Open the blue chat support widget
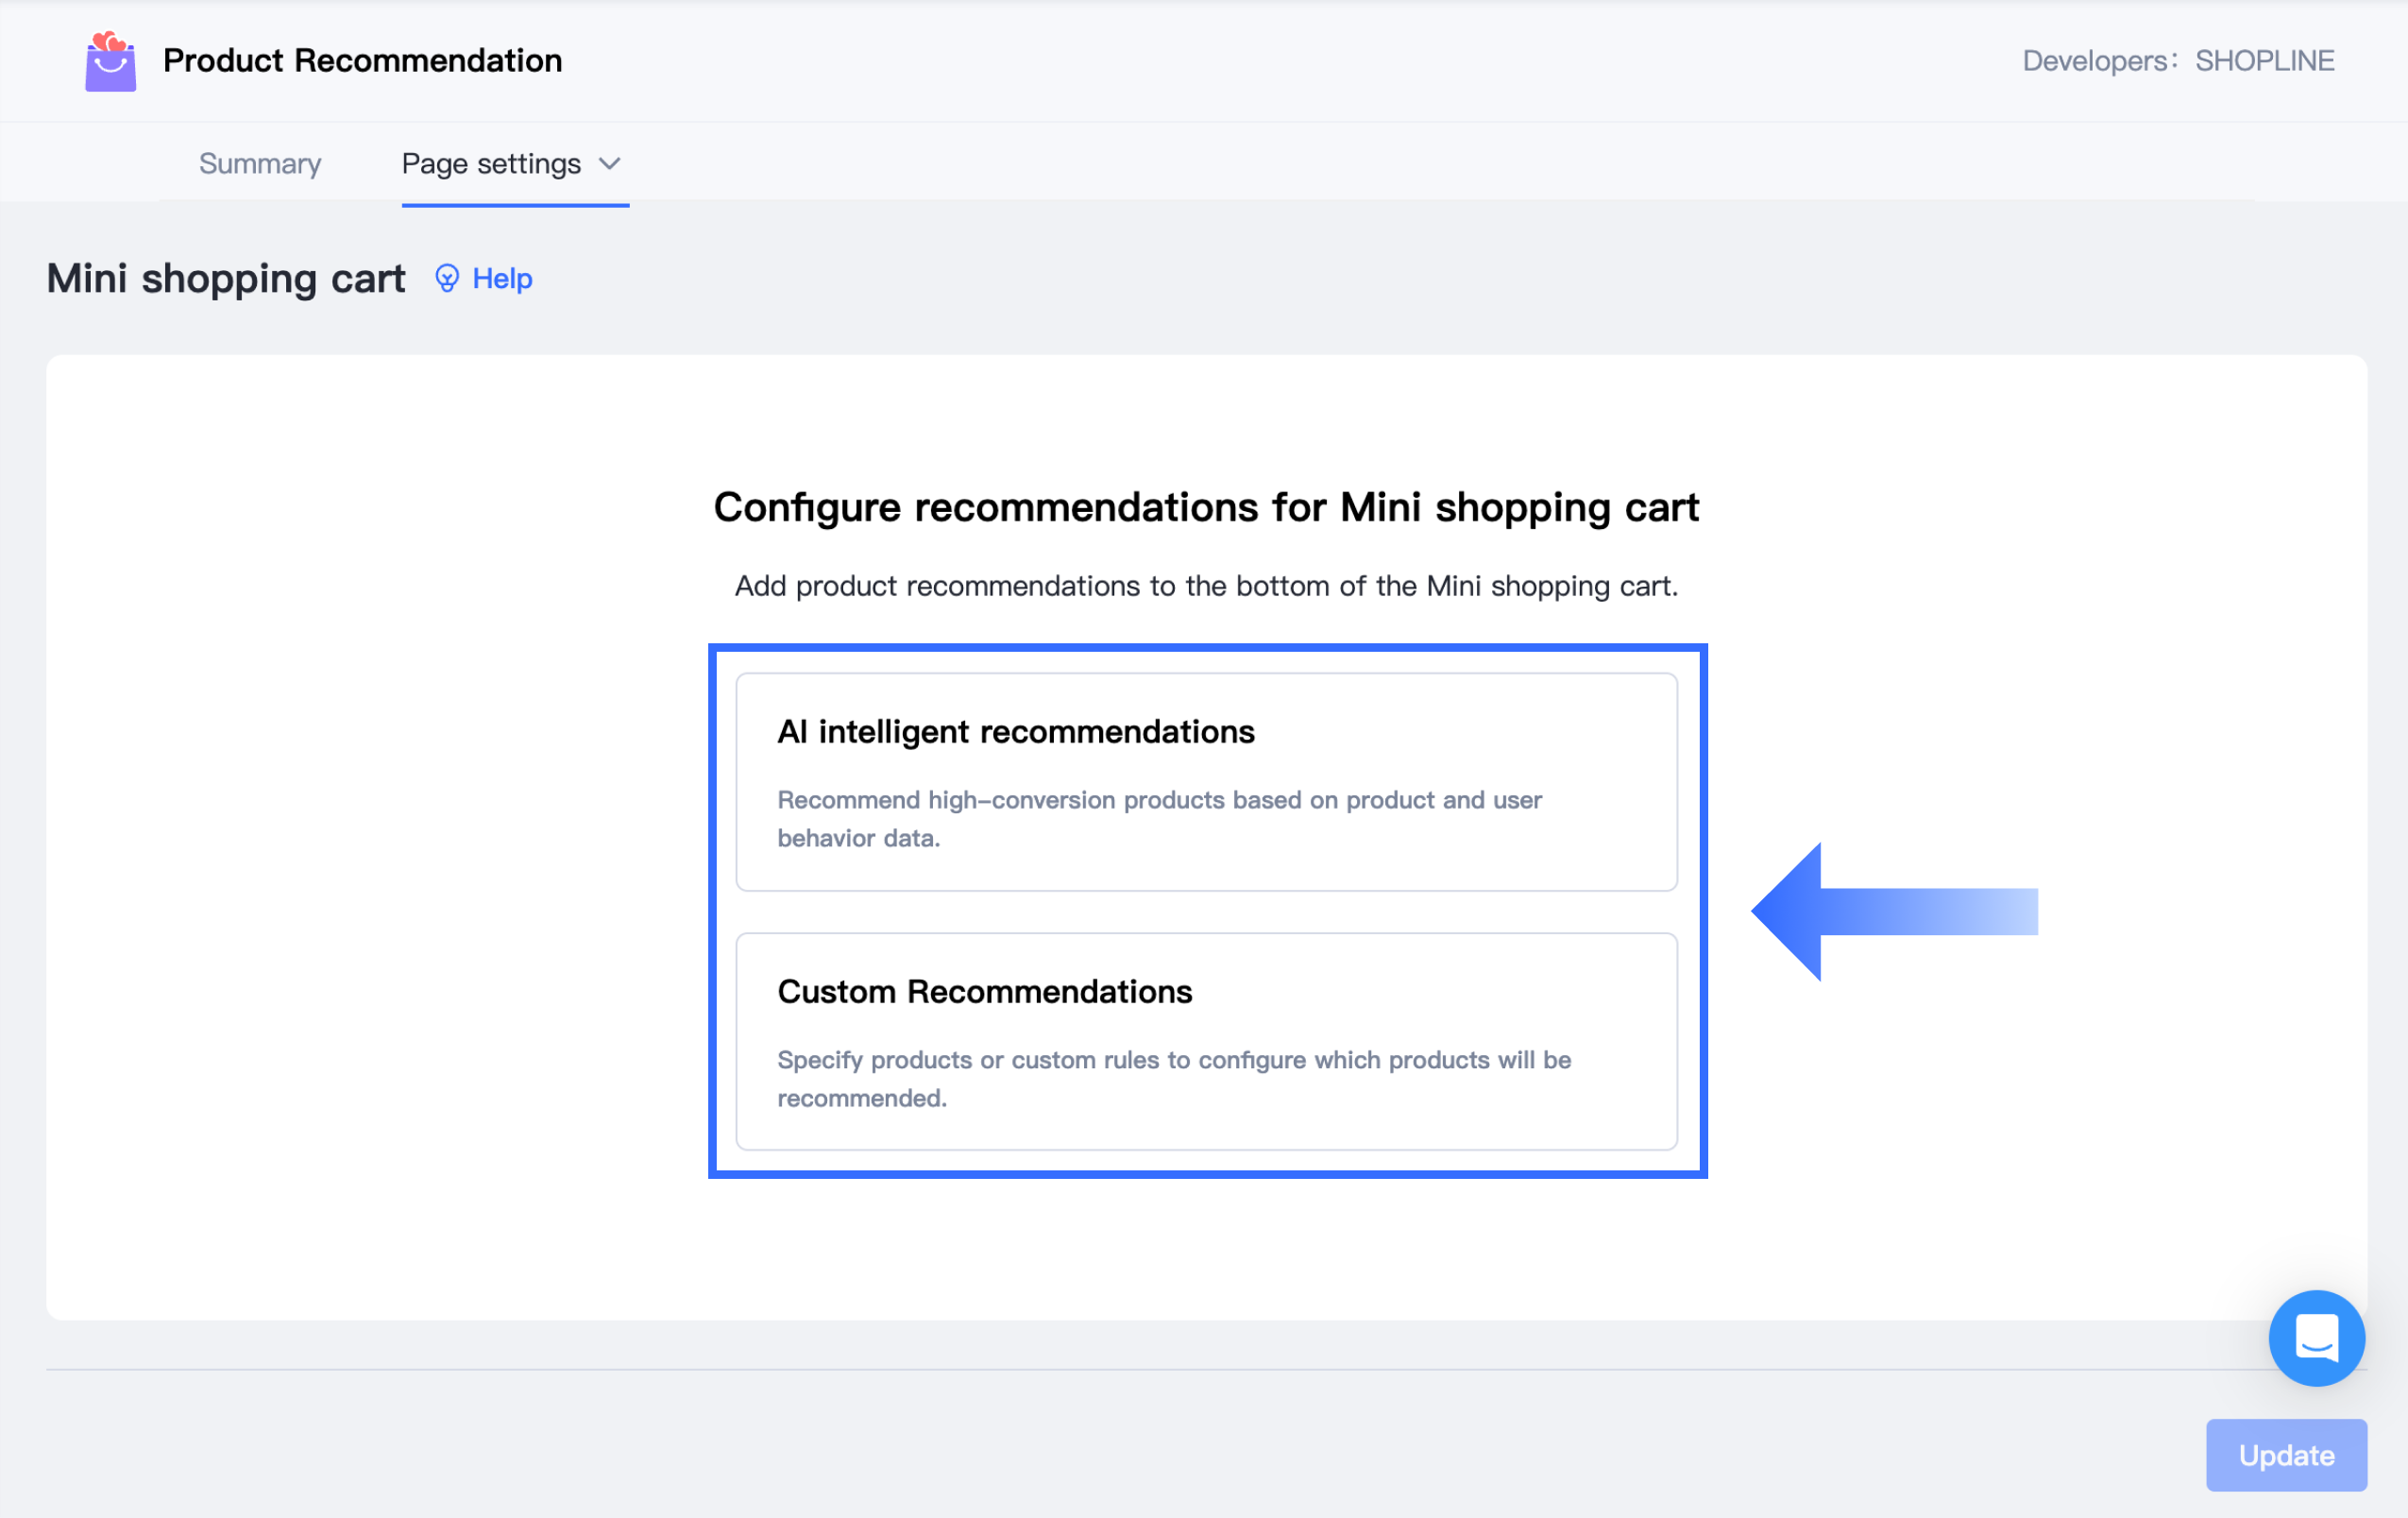Image resolution: width=2408 pixels, height=1518 pixels. click(x=2316, y=1337)
